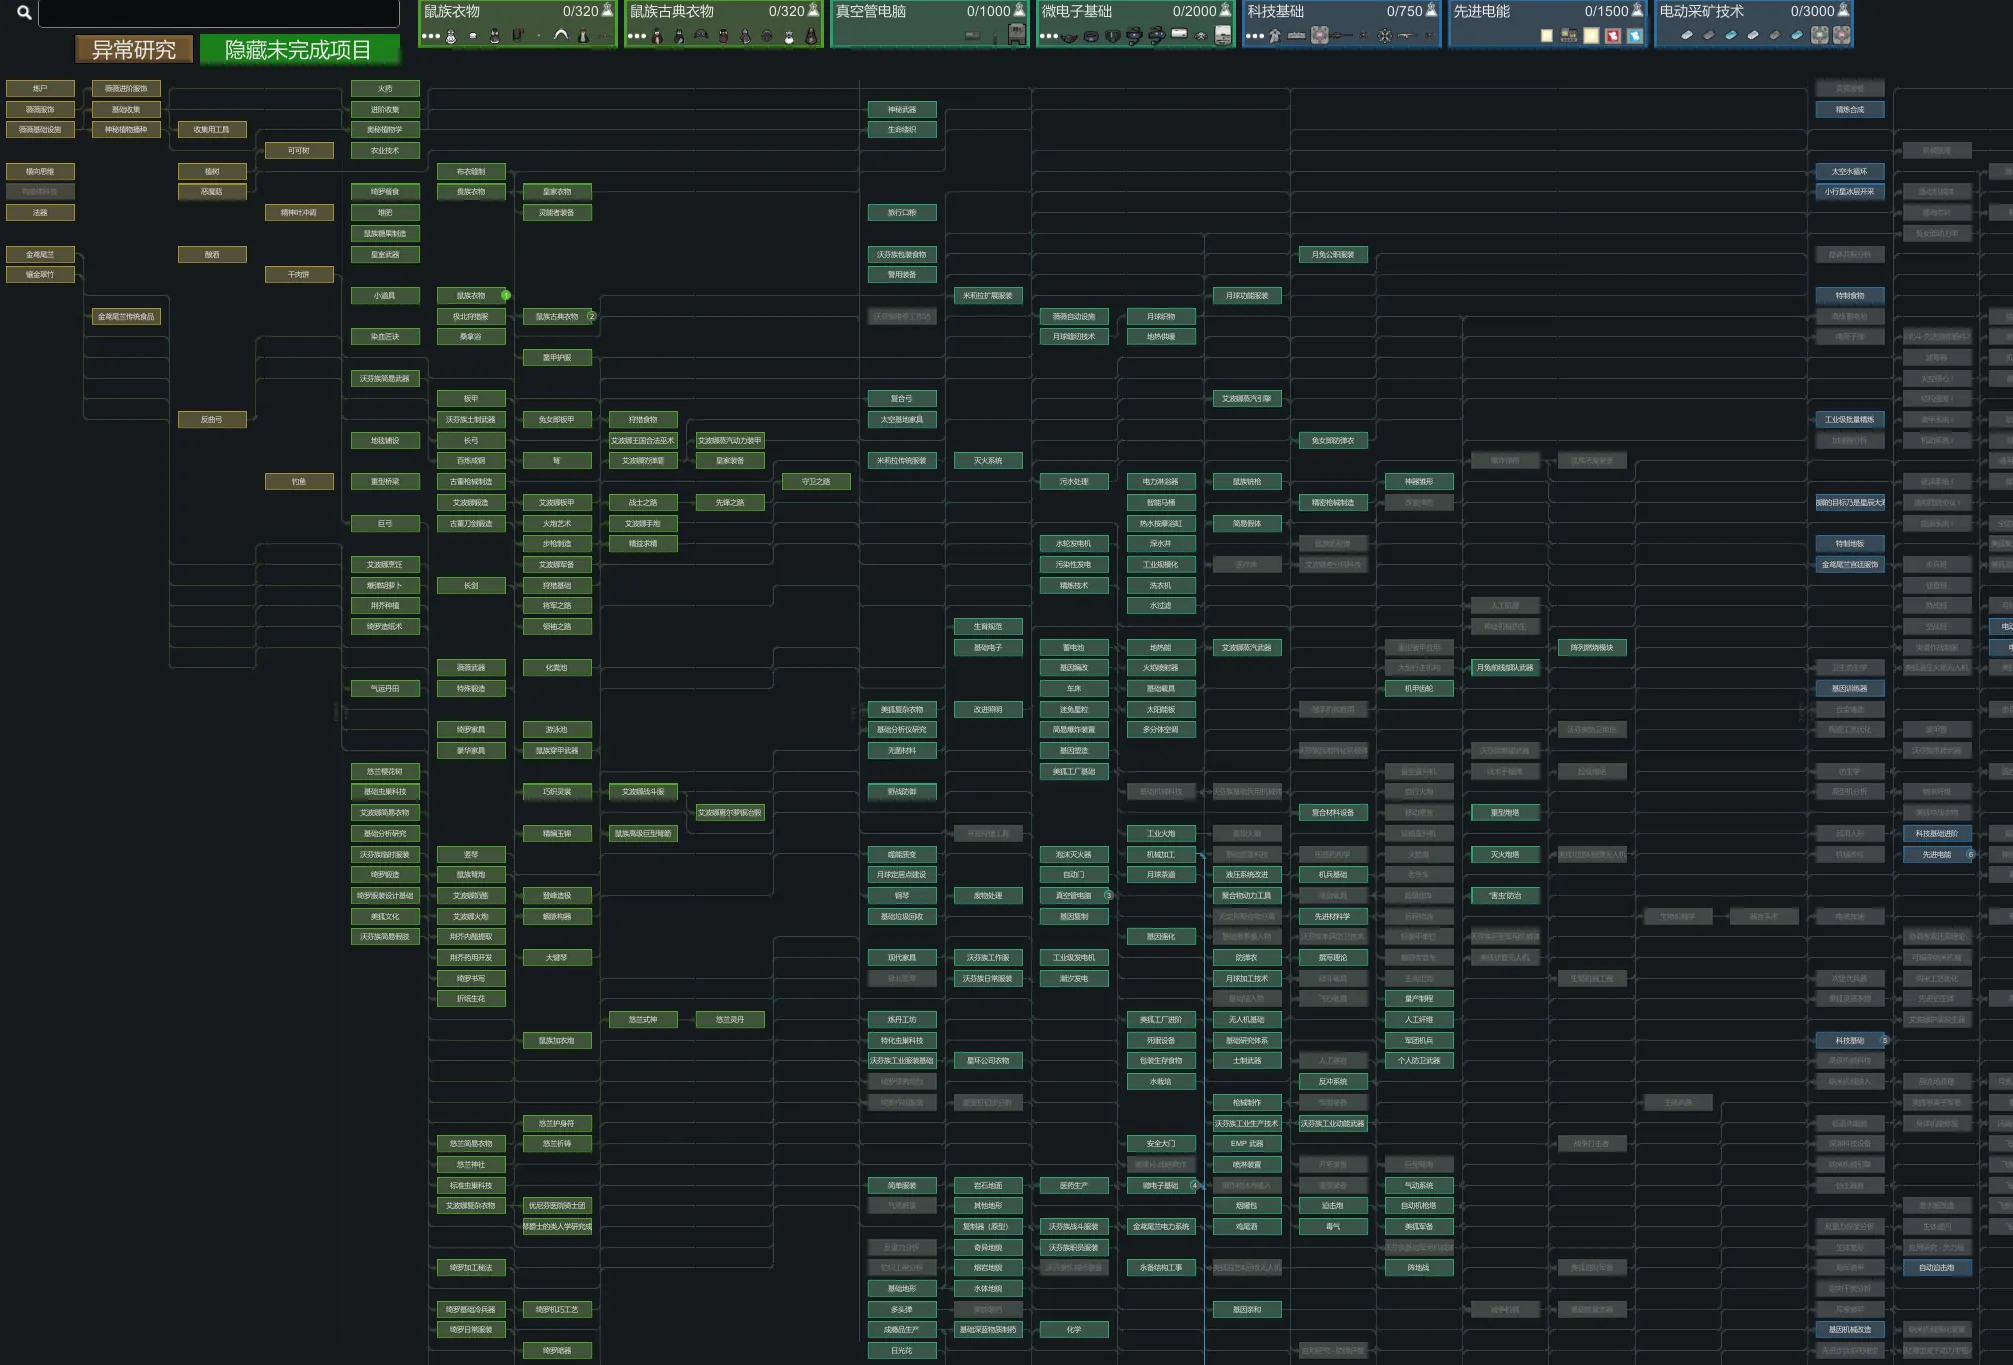Click flask icon on 鼠族衣物 queue card
This screenshot has width=2013, height=1365.
click(x=607, y=11)
